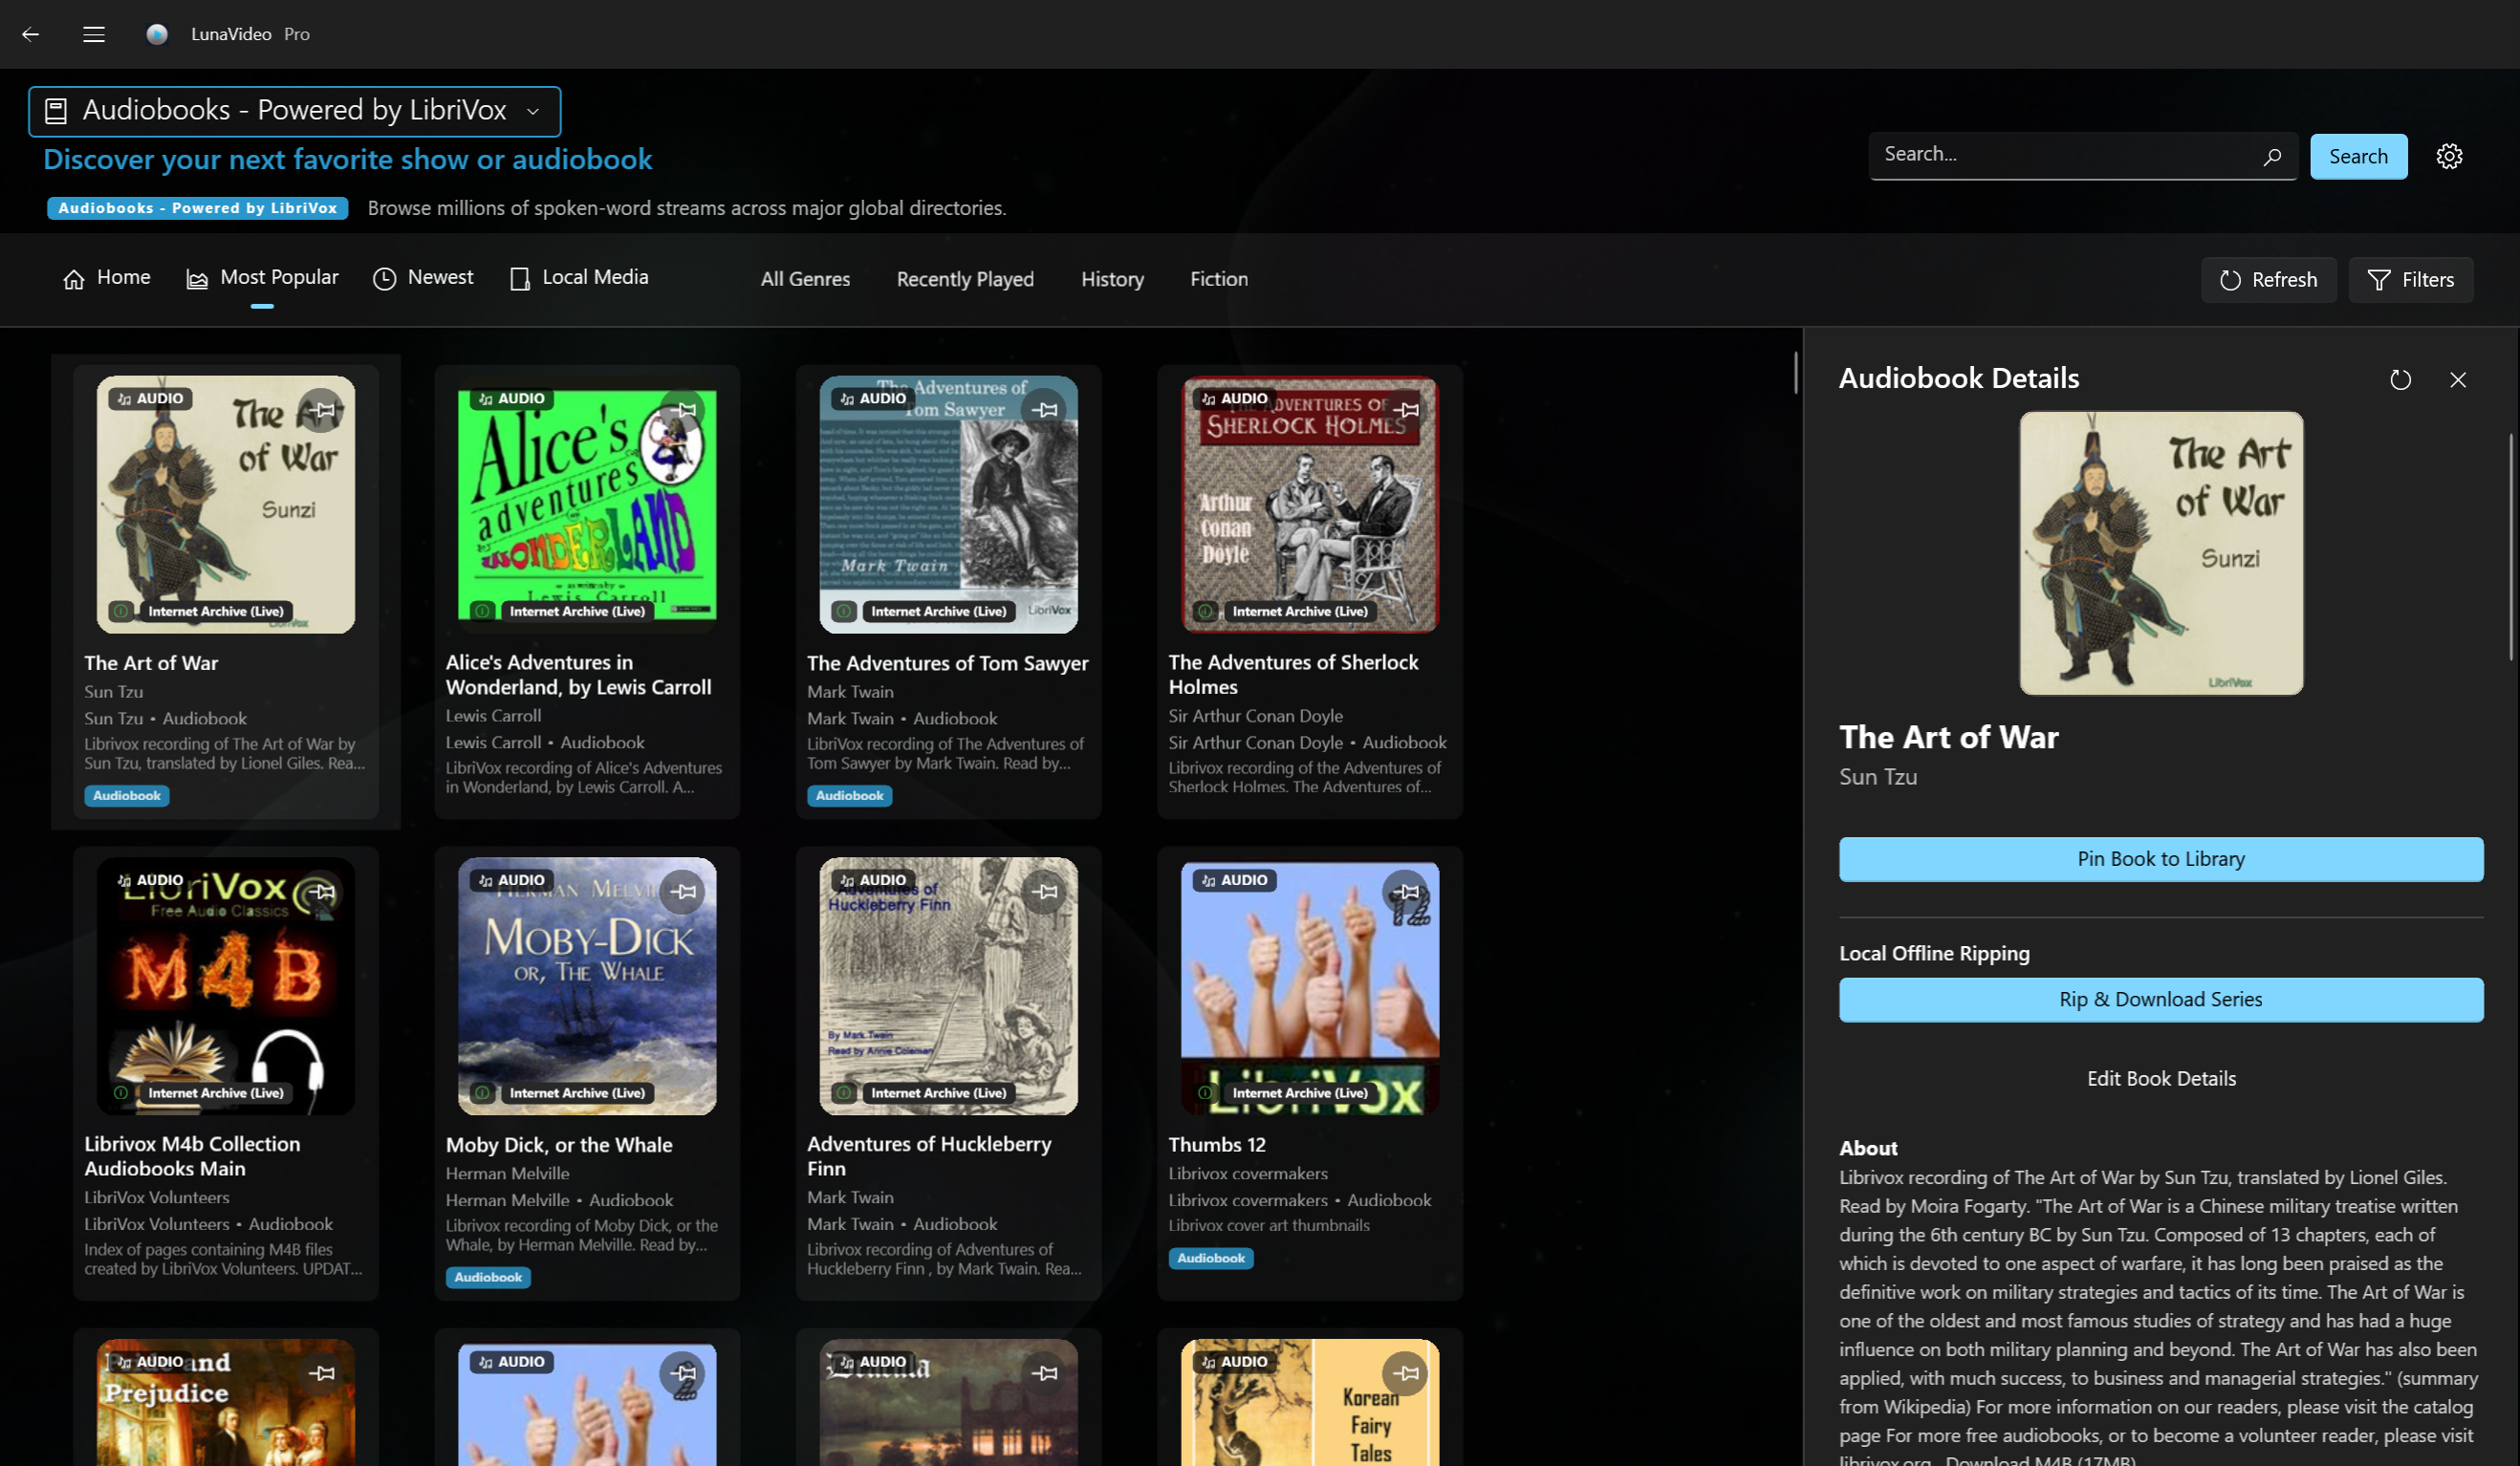Click the "Adventures of Huckleberry Finn" title
The width and height of the screenshot is (2520, 1466).
pyautogui.click(x=929, y=1156)
